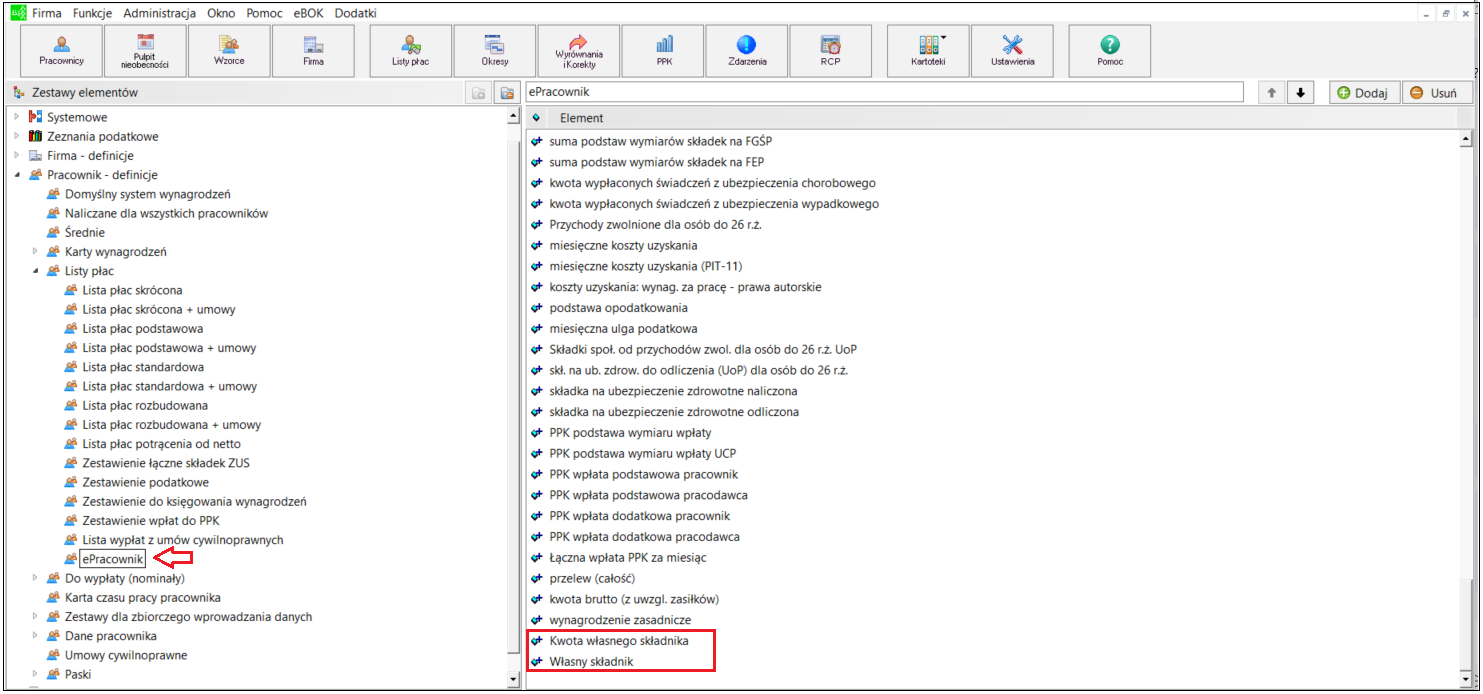The width and height of the screenshot is (1483, 694).
Task: Expand the Firma - definicje node
Action: [x=17, y=155]
